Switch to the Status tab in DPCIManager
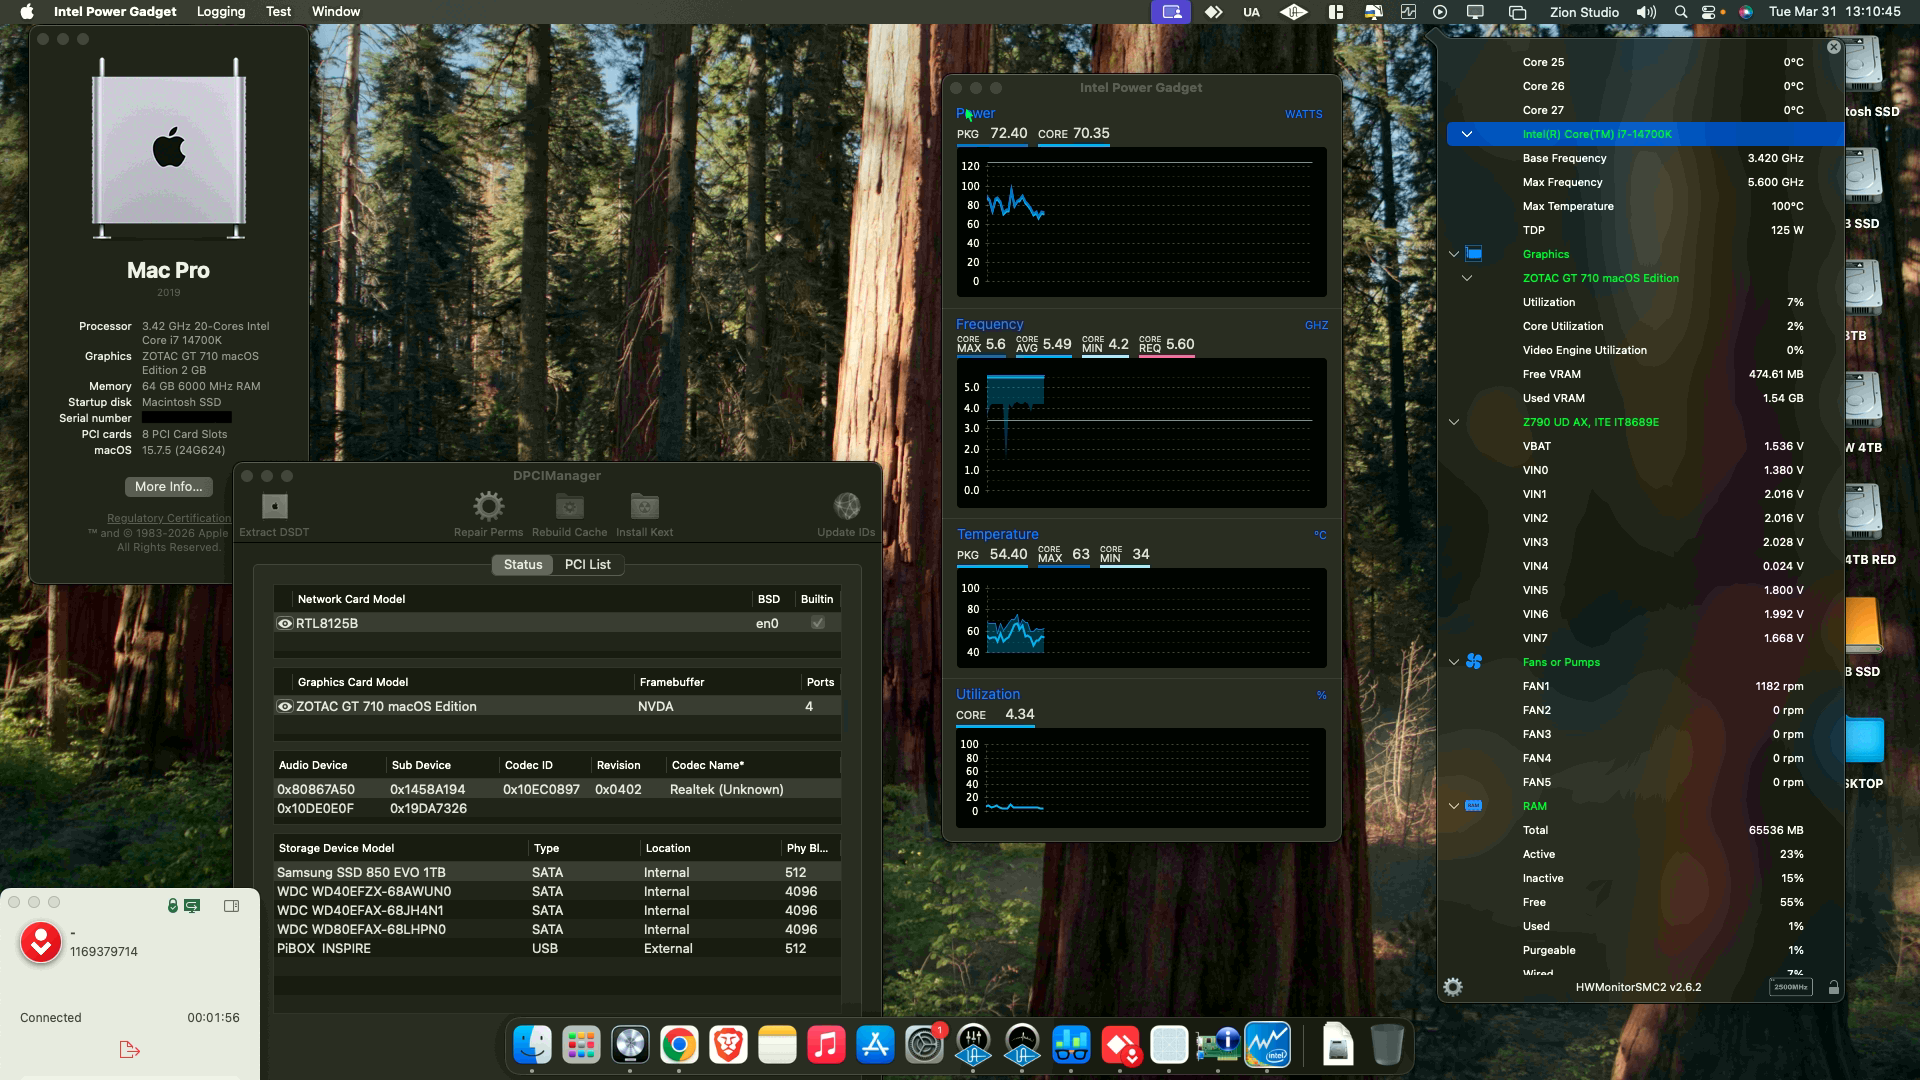Image resolution: width=1920 pixels, height=1080 pixels. pos(523,565)
